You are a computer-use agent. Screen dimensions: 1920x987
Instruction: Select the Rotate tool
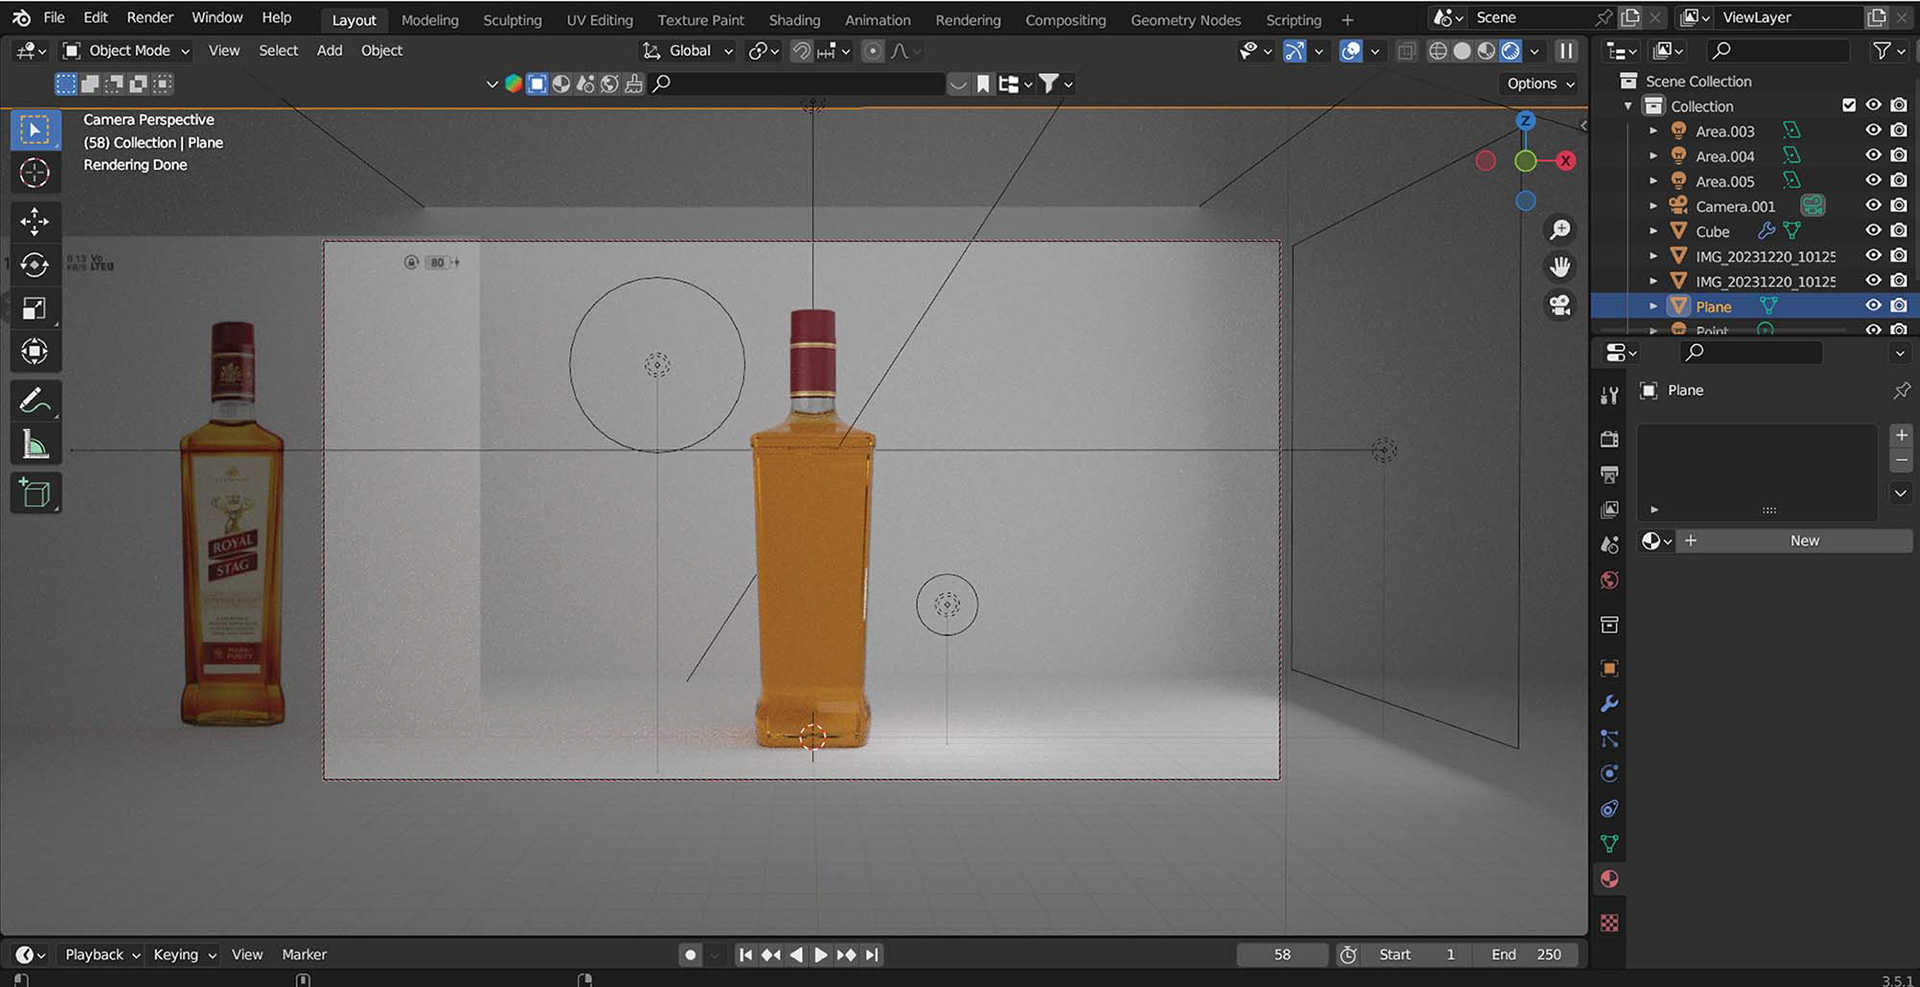coord(35,265)
